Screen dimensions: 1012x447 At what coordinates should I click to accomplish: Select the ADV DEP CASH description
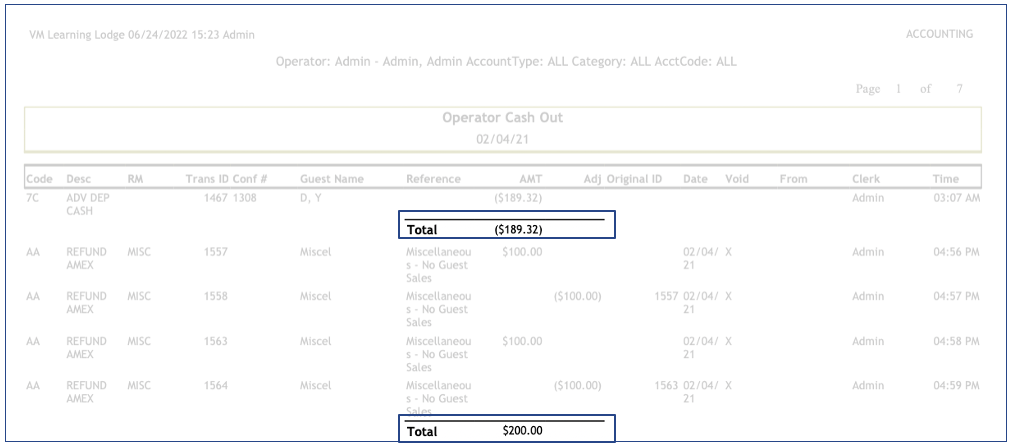tap(80, 205)
